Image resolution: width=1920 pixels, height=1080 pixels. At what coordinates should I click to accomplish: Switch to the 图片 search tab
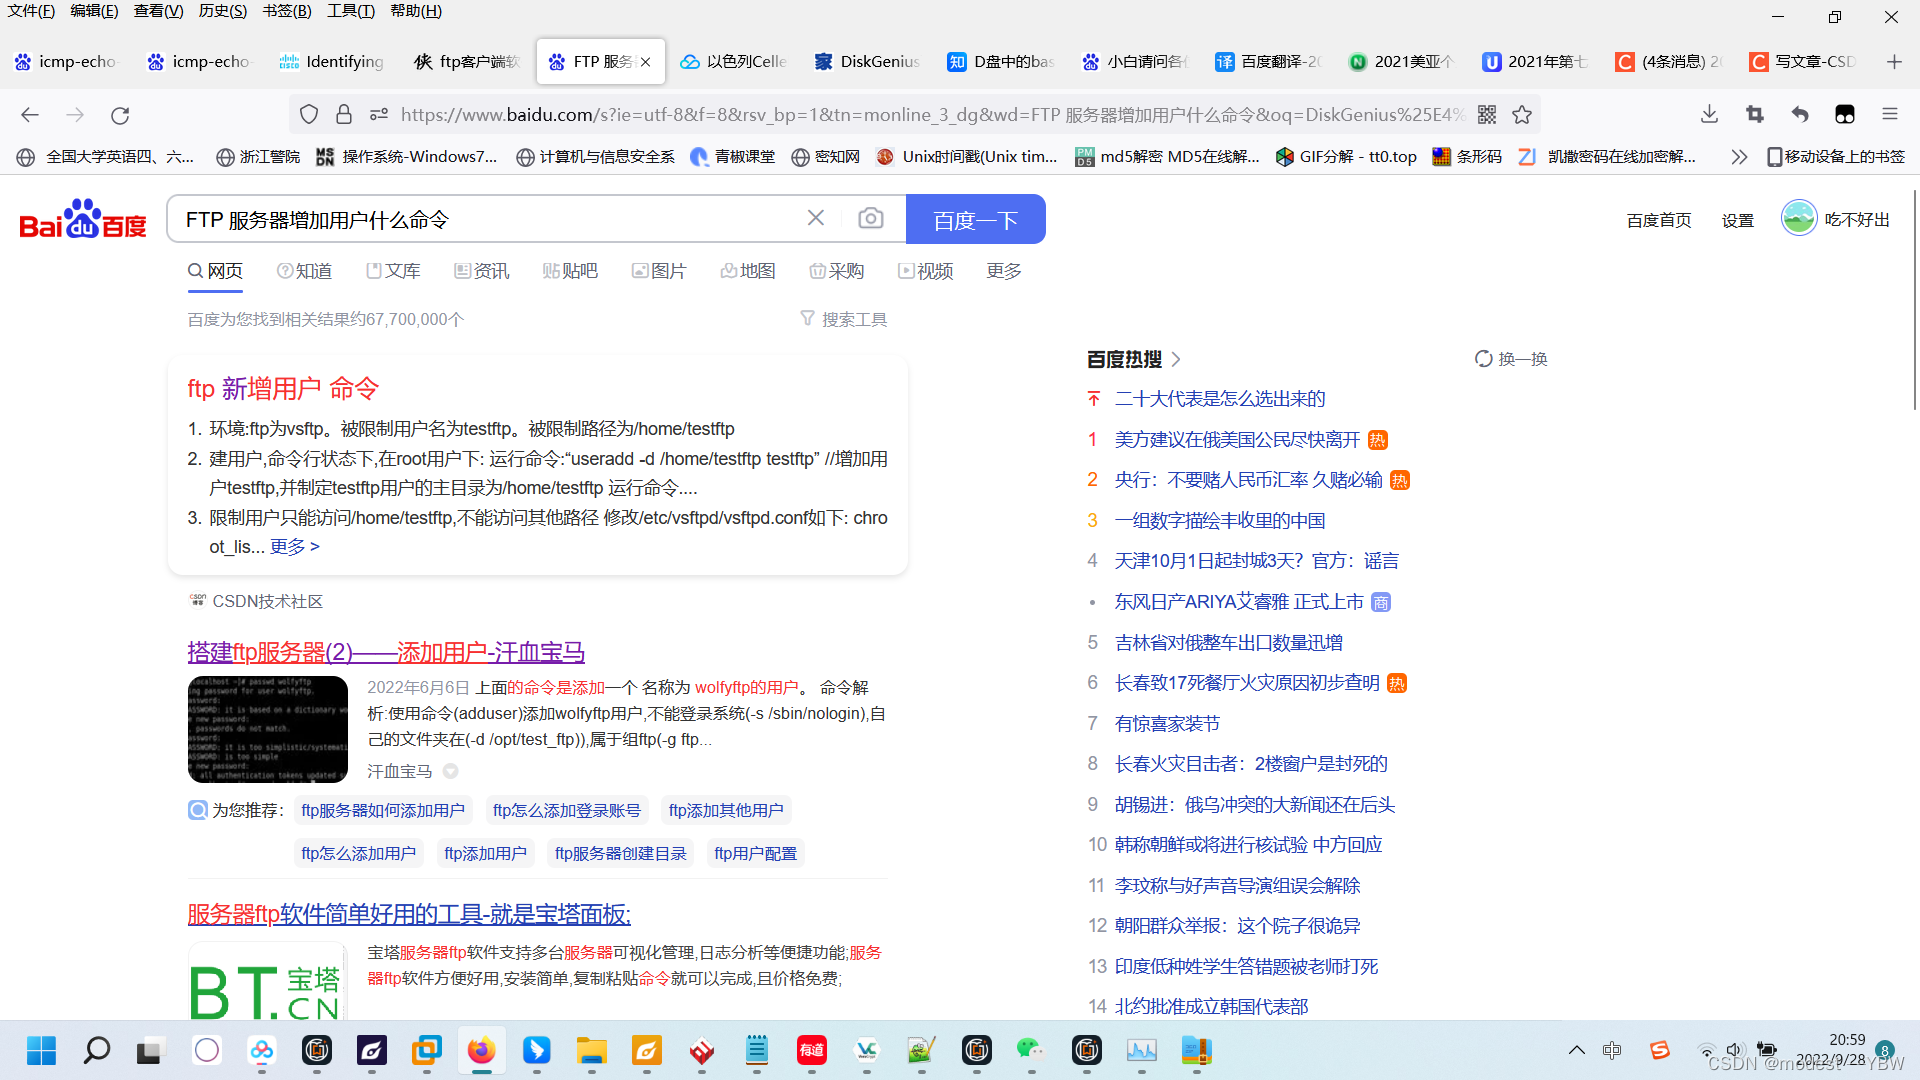659,271
